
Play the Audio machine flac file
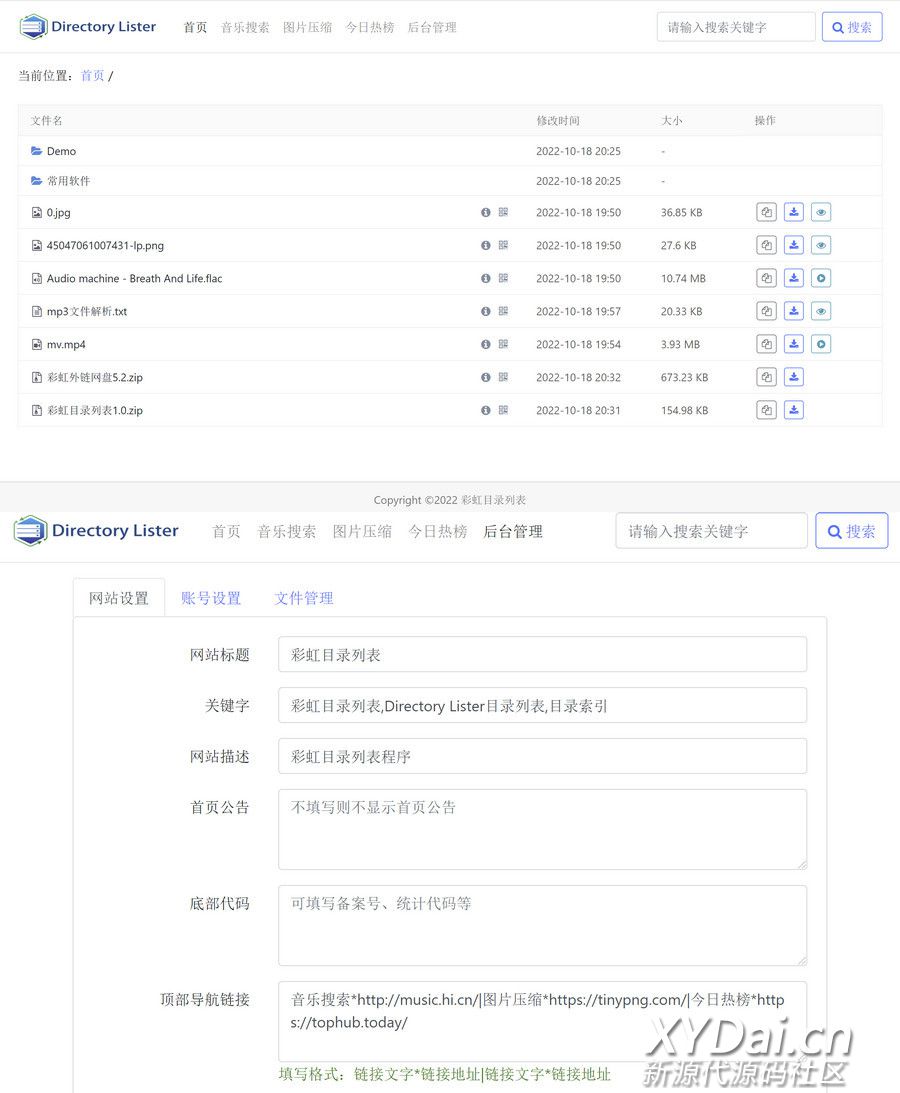click(821, 278)
